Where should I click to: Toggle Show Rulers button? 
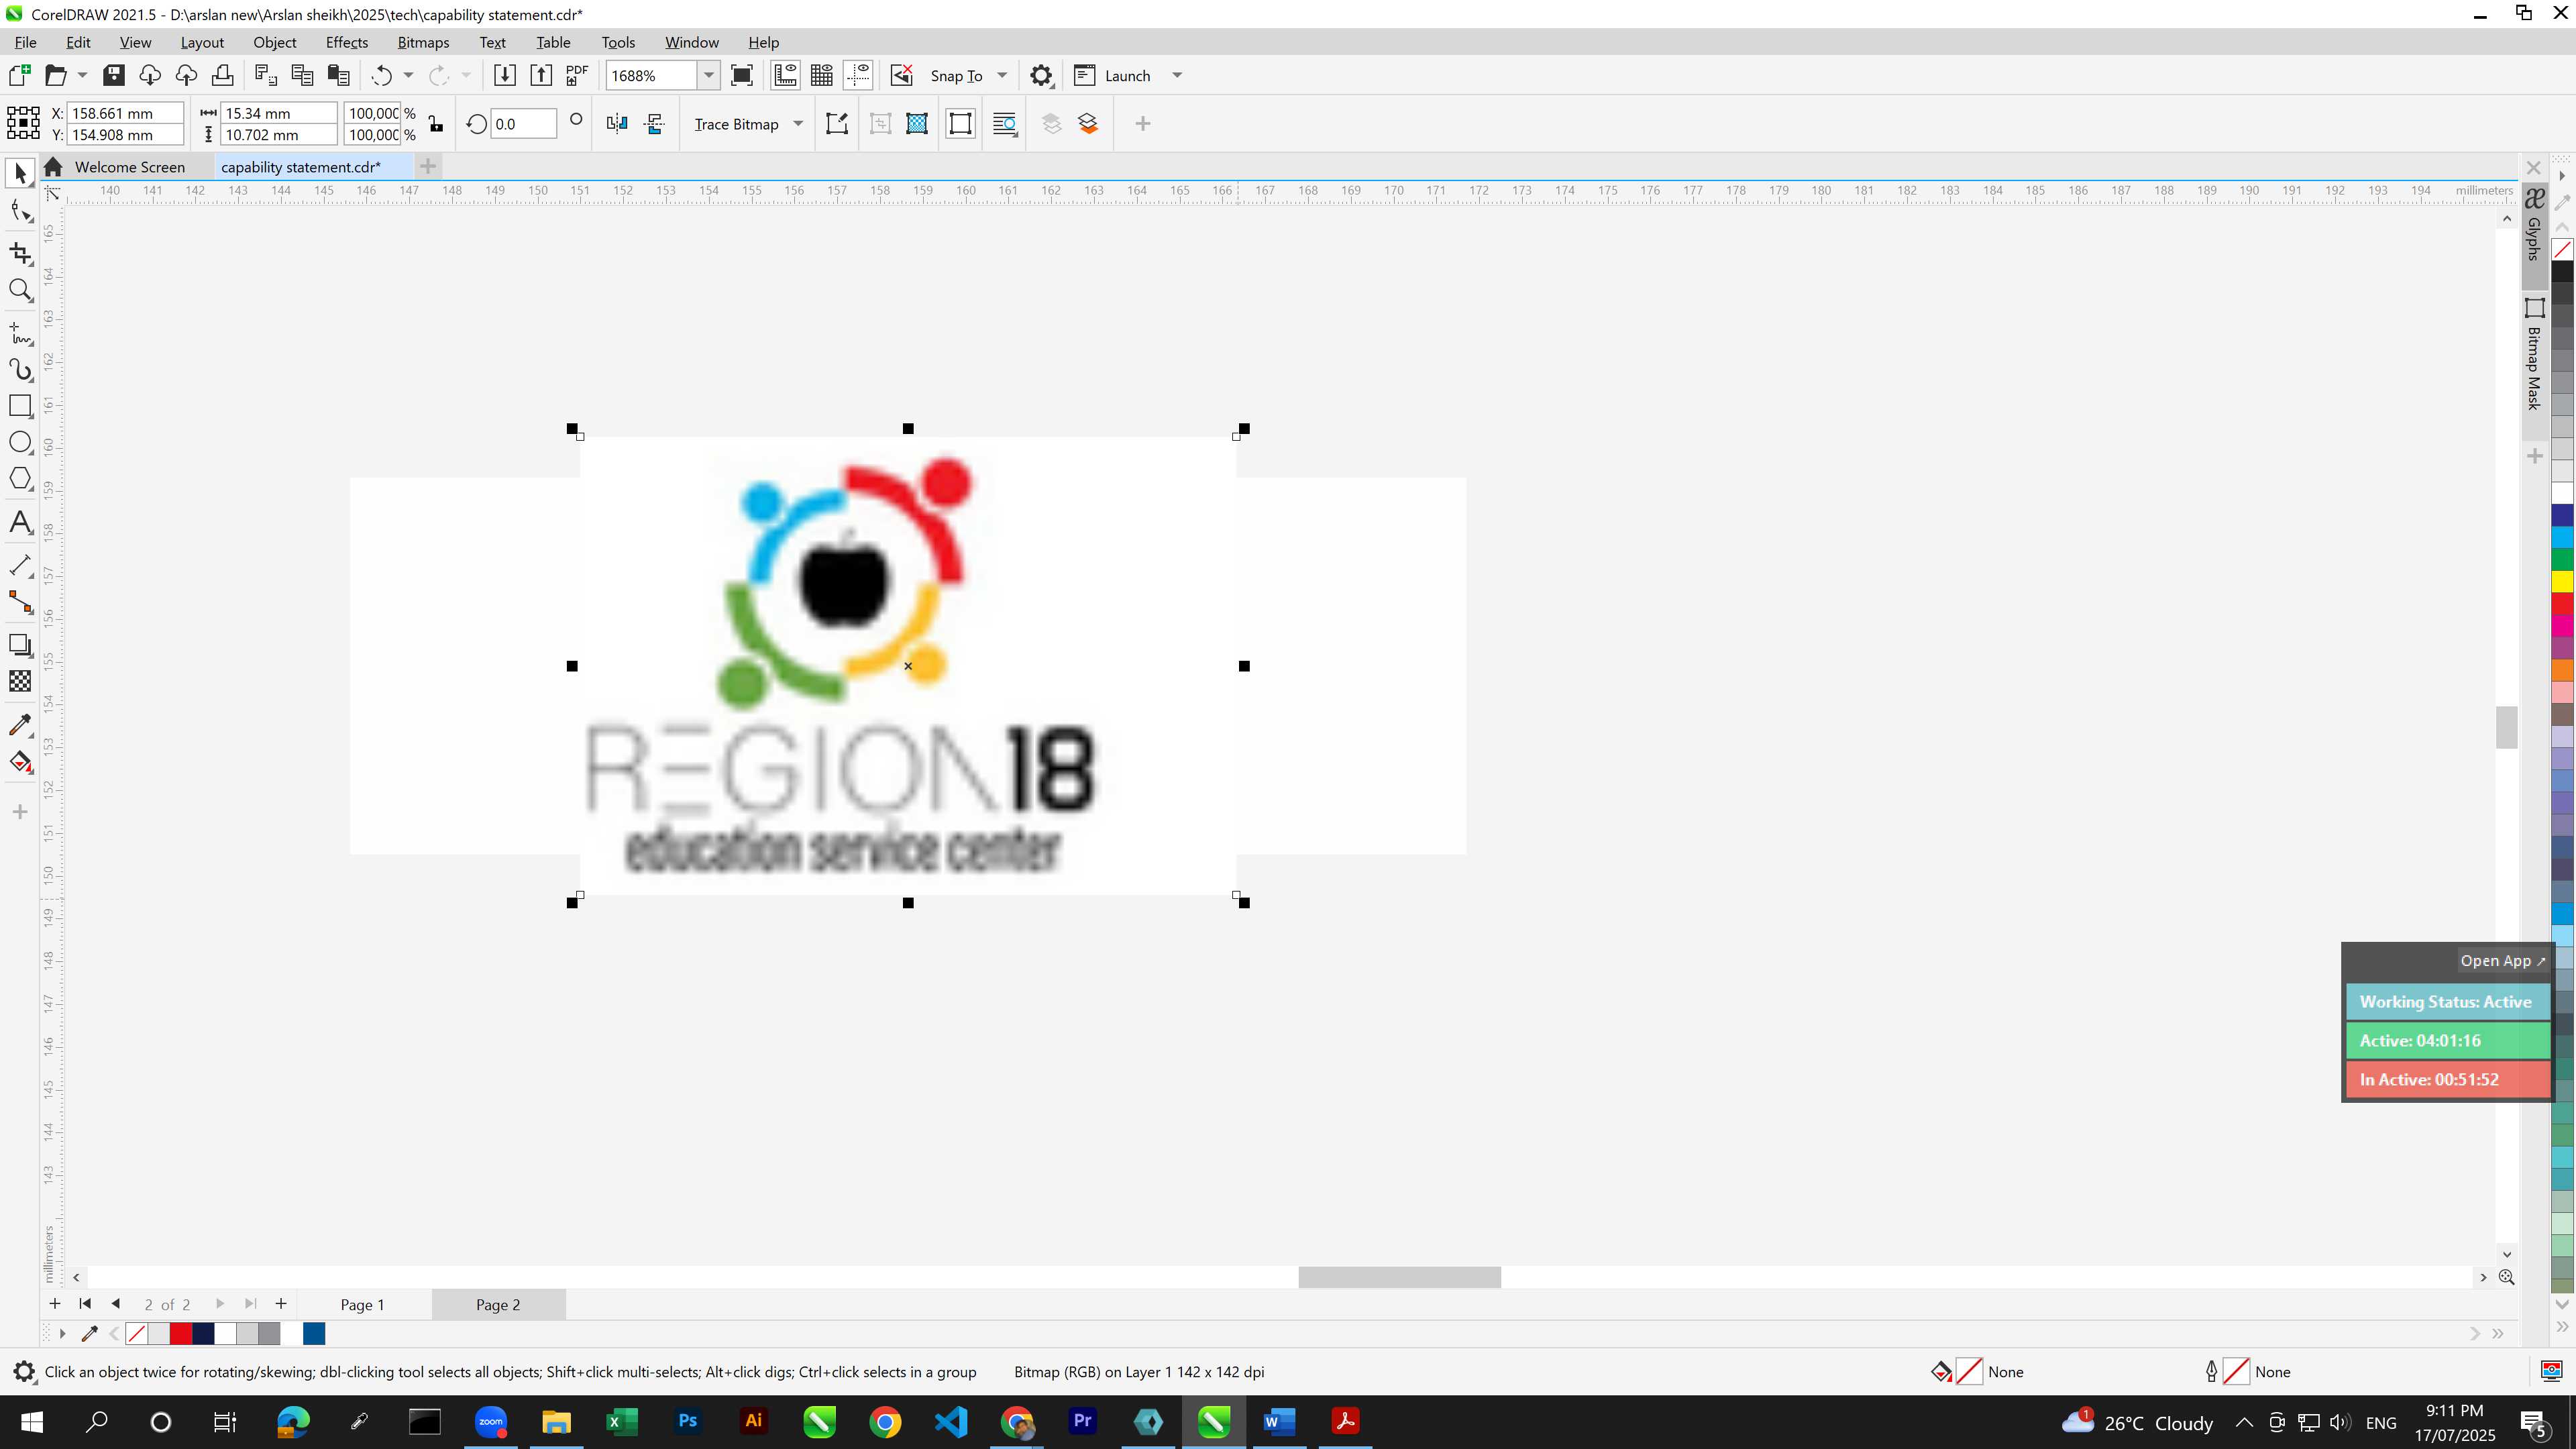(x=786, y=76)
